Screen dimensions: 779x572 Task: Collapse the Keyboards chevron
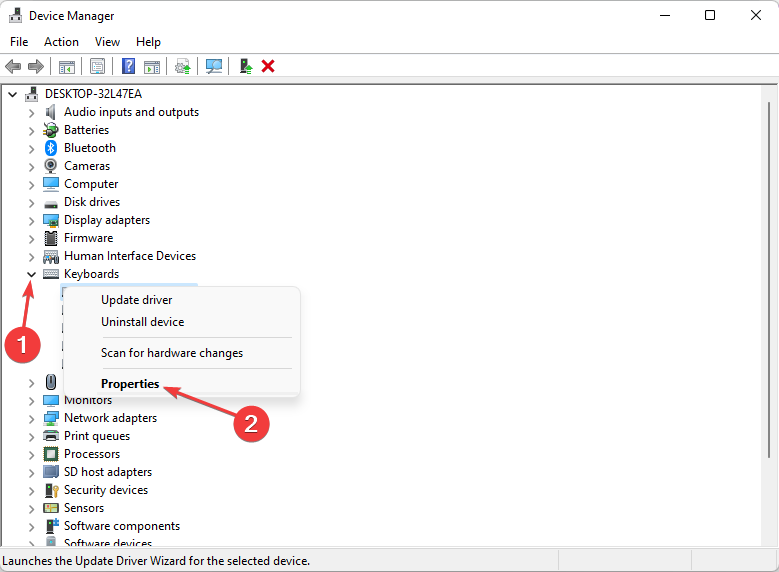31,274
